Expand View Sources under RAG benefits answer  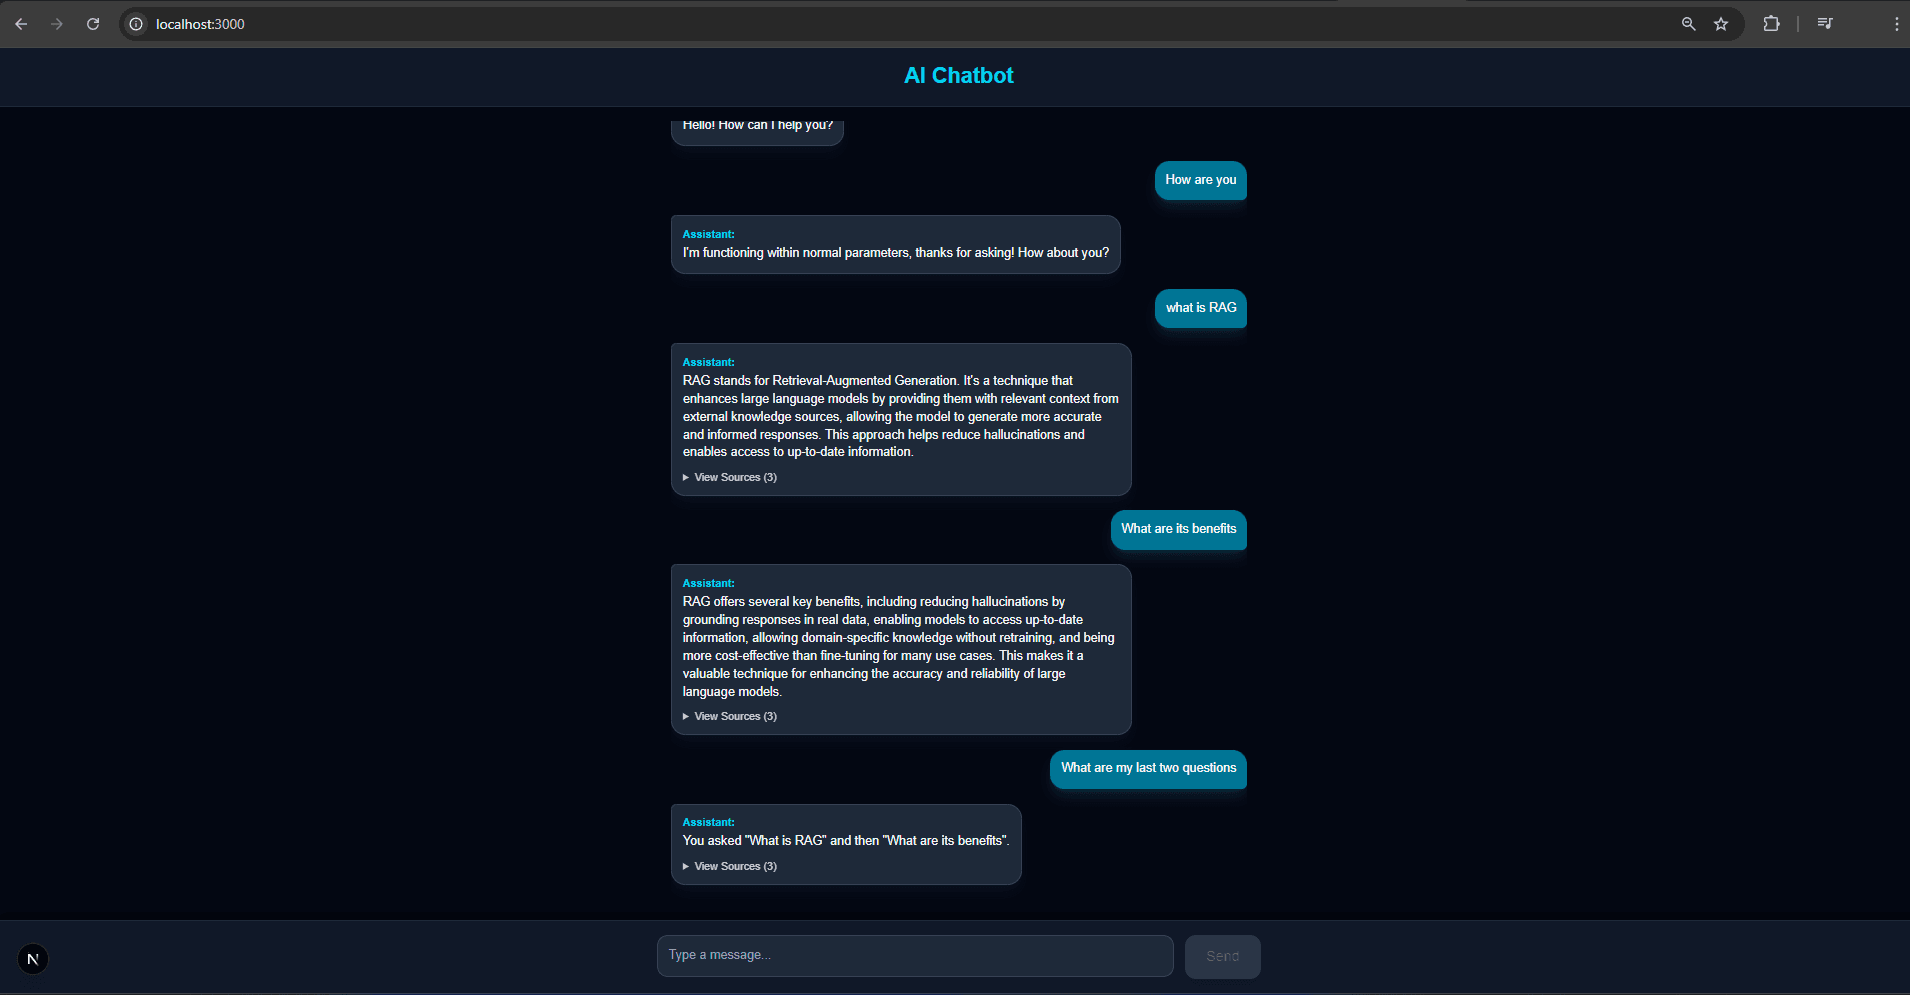[x=730, y=717]
